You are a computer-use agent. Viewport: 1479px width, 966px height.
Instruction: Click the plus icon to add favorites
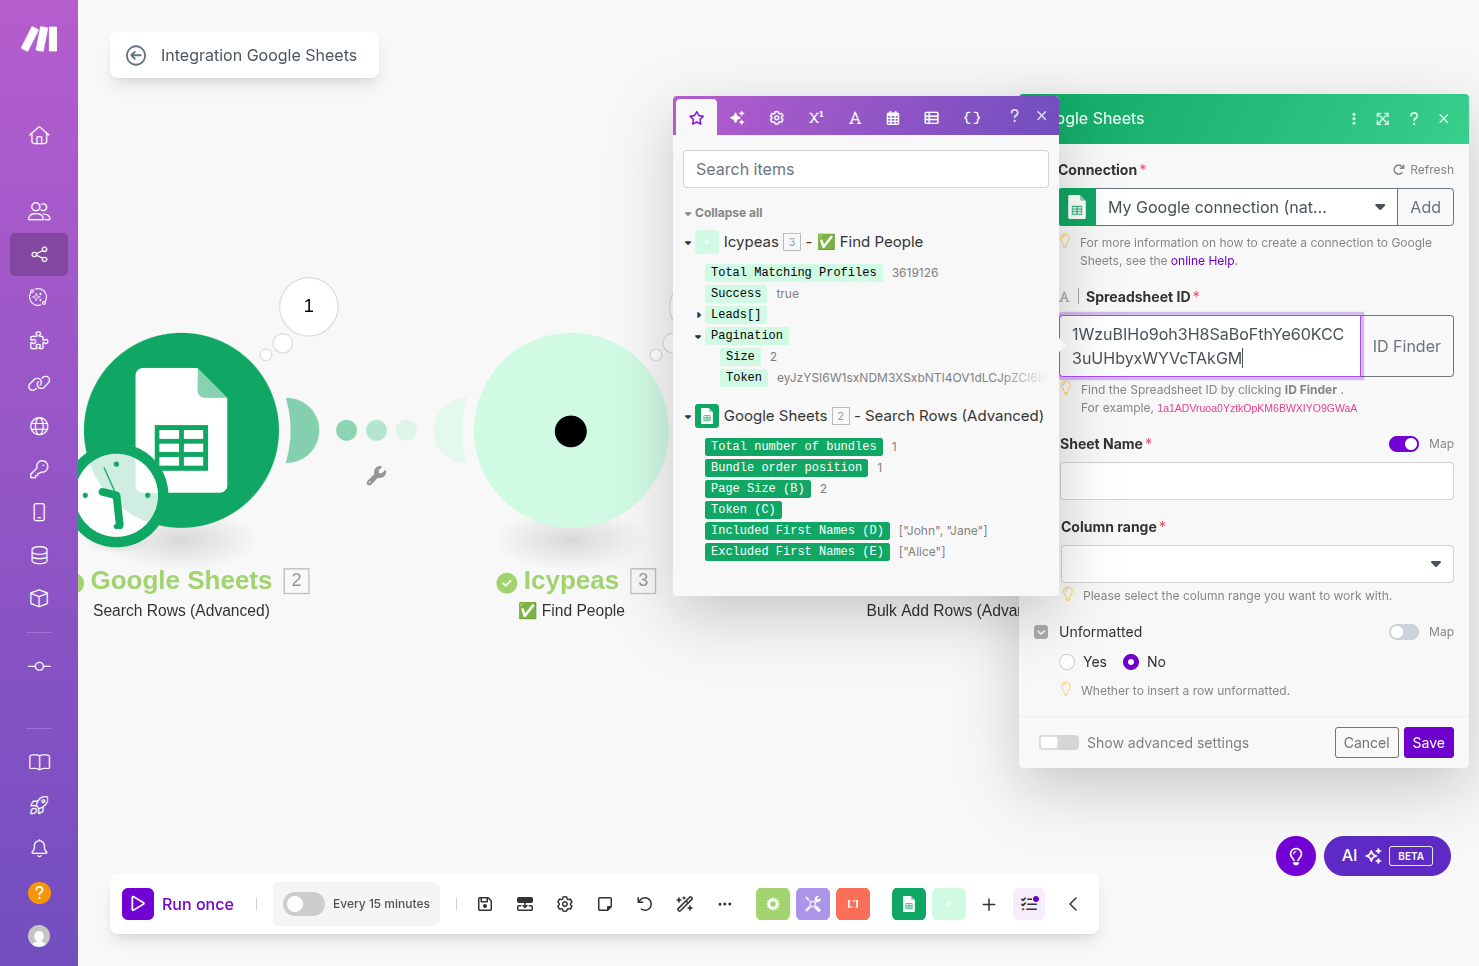pyautogui.click(x=989, y=904)
